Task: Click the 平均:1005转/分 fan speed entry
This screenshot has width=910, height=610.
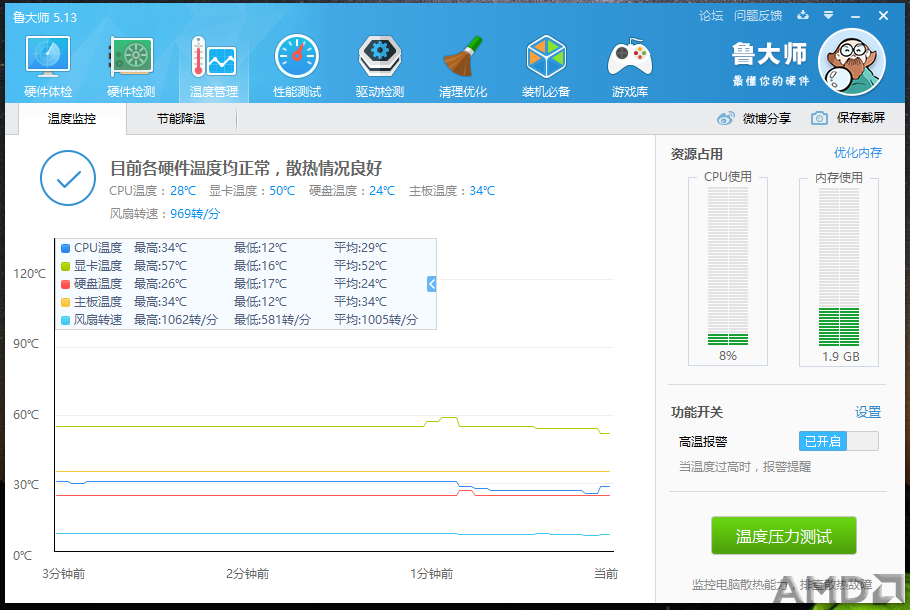Action: click(375, 320)
